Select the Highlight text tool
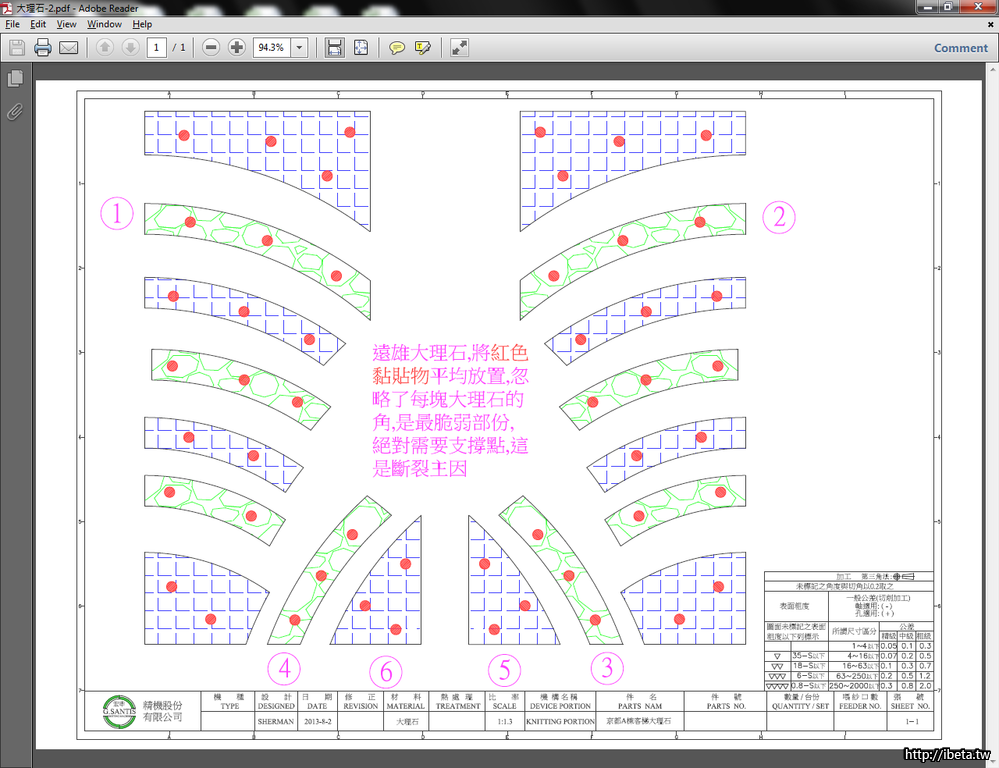 423,47
